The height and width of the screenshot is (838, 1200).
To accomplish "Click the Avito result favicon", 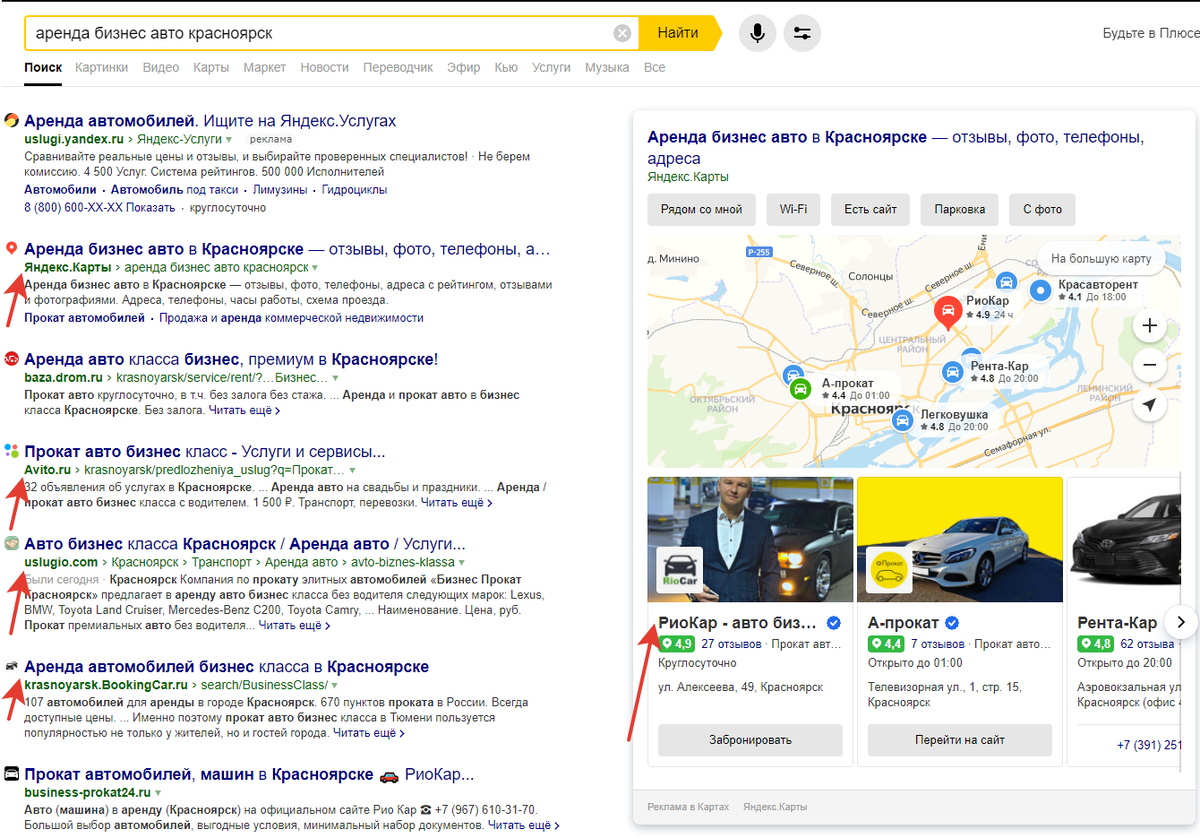I will (x=11, y=451).
